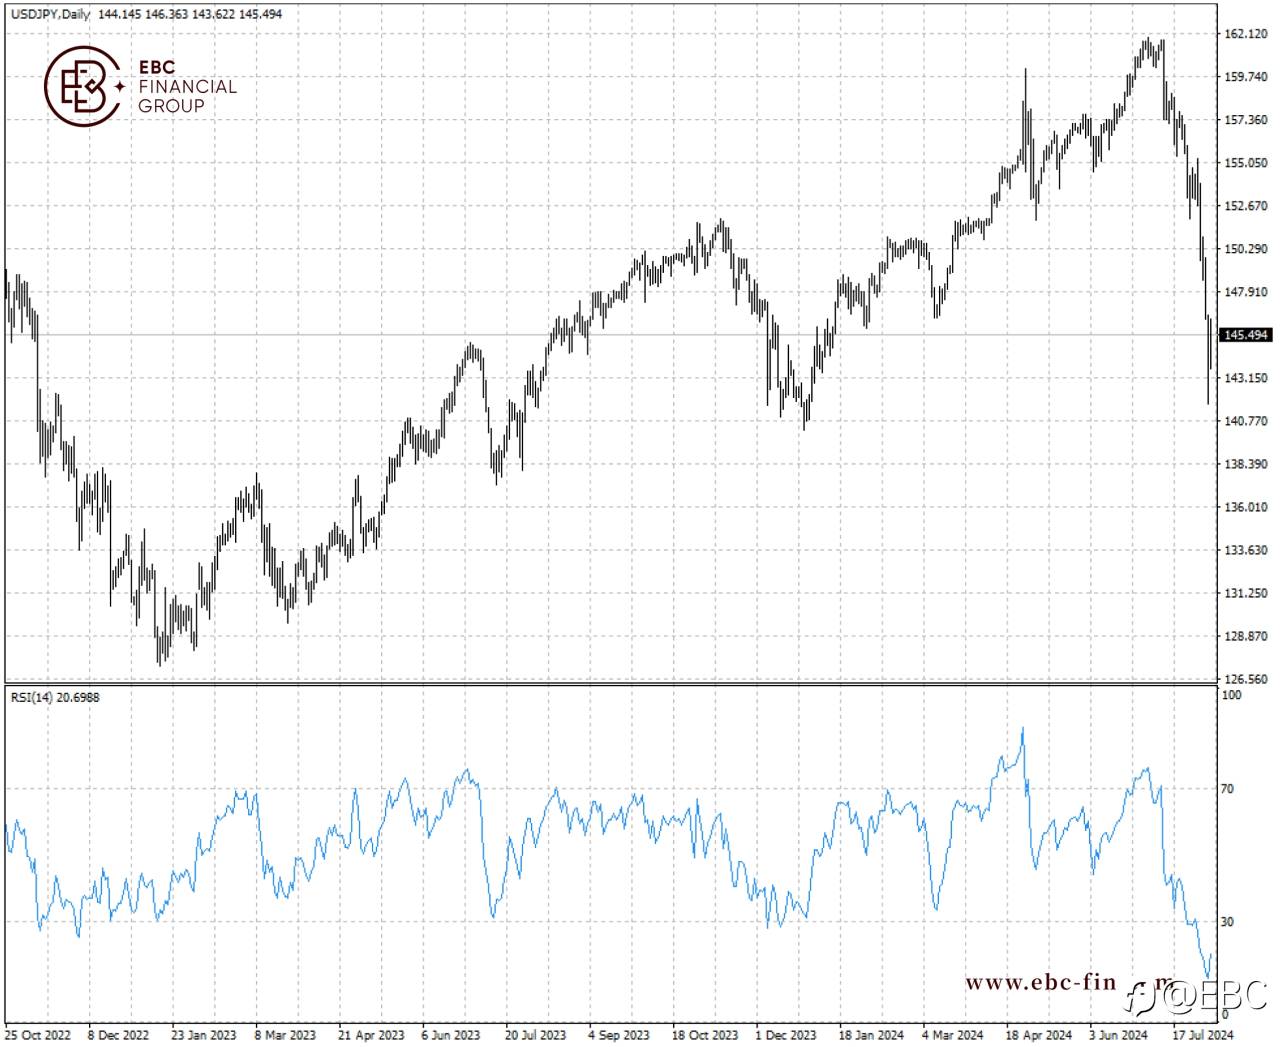The image size is (1280, 1047).
Task: Click the 8 Mar 2023 date label
Action: [x=285, y=1035]
